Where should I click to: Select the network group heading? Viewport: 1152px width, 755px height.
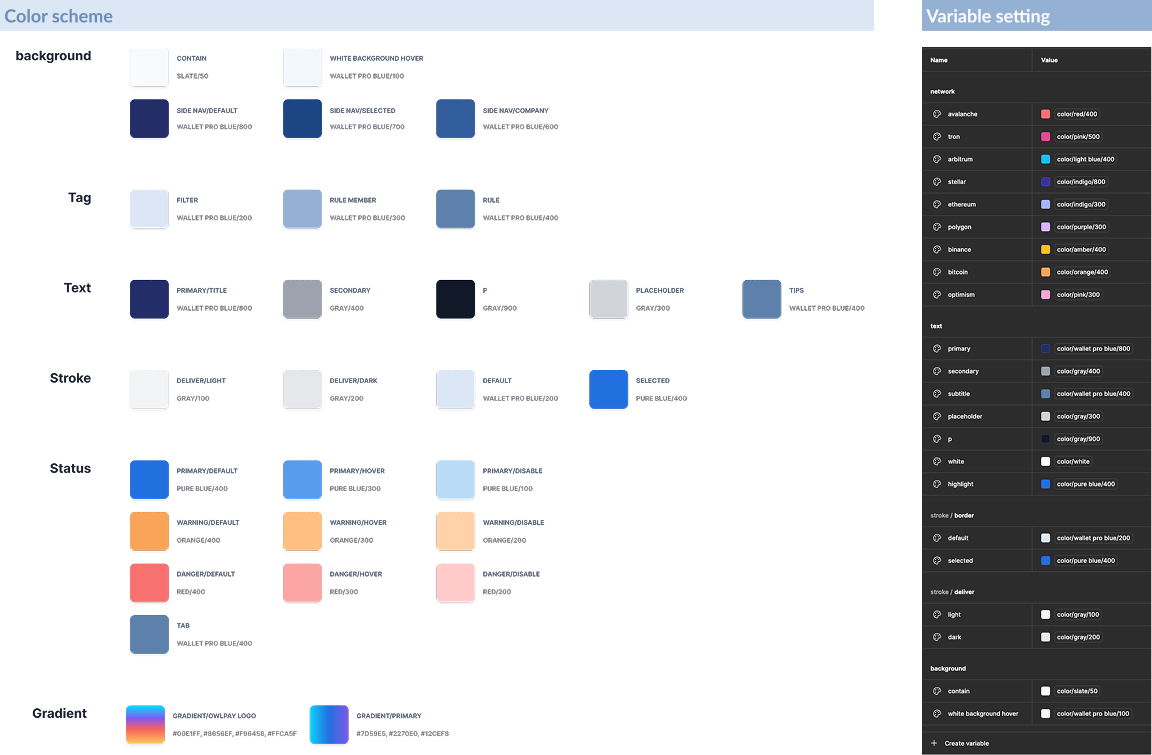[x=940, y=91]
